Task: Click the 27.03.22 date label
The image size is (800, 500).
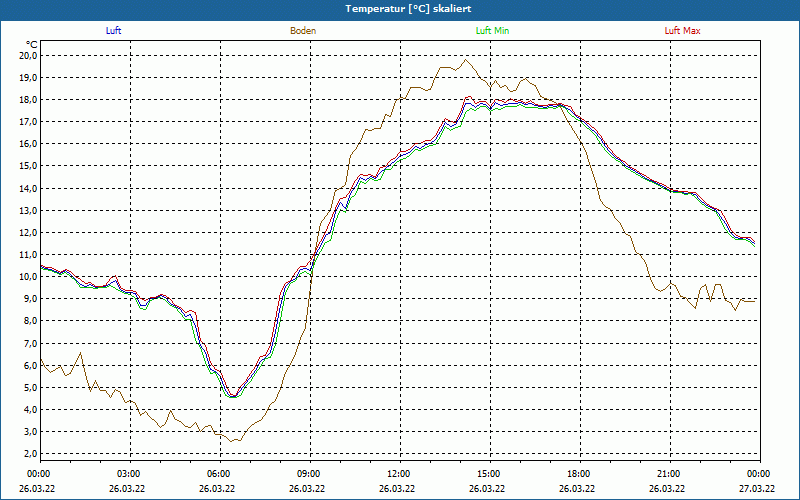Action: (757, 488)
